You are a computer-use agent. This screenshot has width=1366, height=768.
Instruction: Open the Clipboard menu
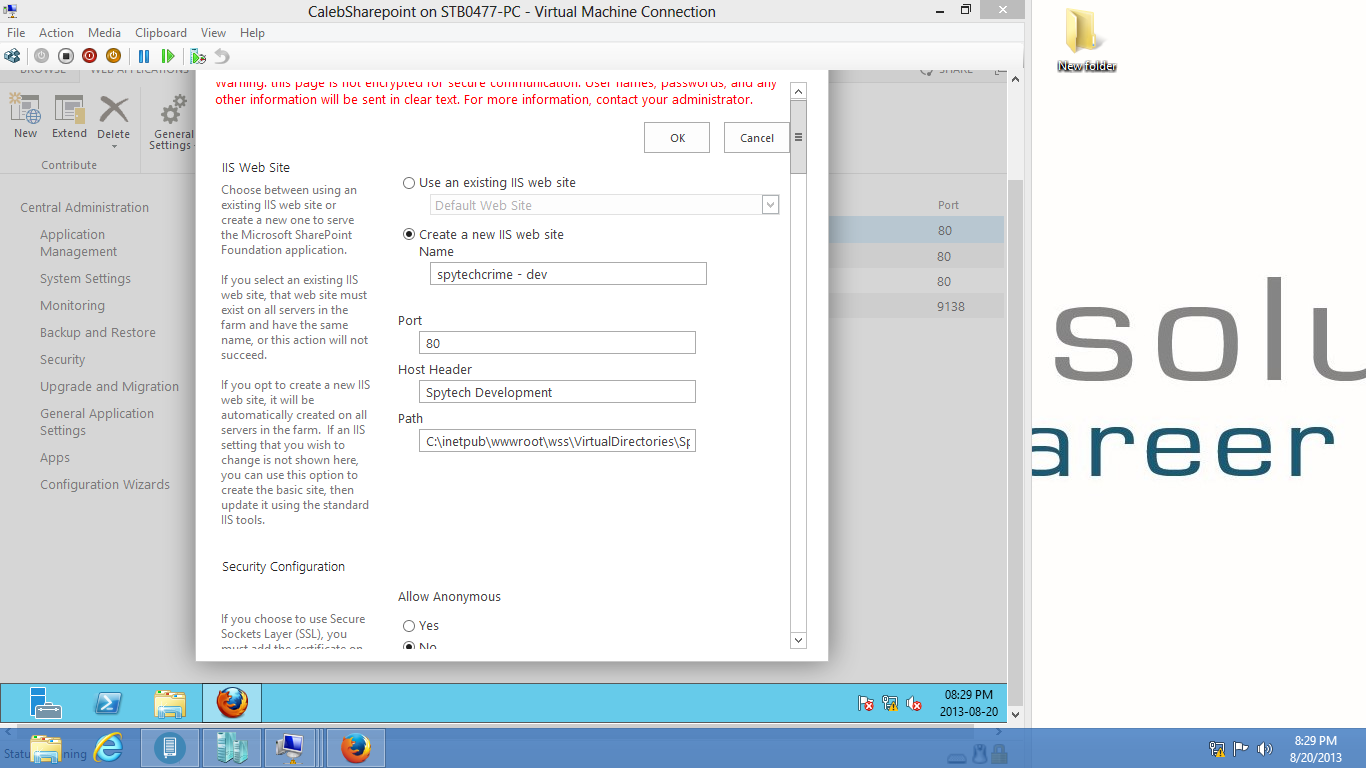click(x=160, y=33)
